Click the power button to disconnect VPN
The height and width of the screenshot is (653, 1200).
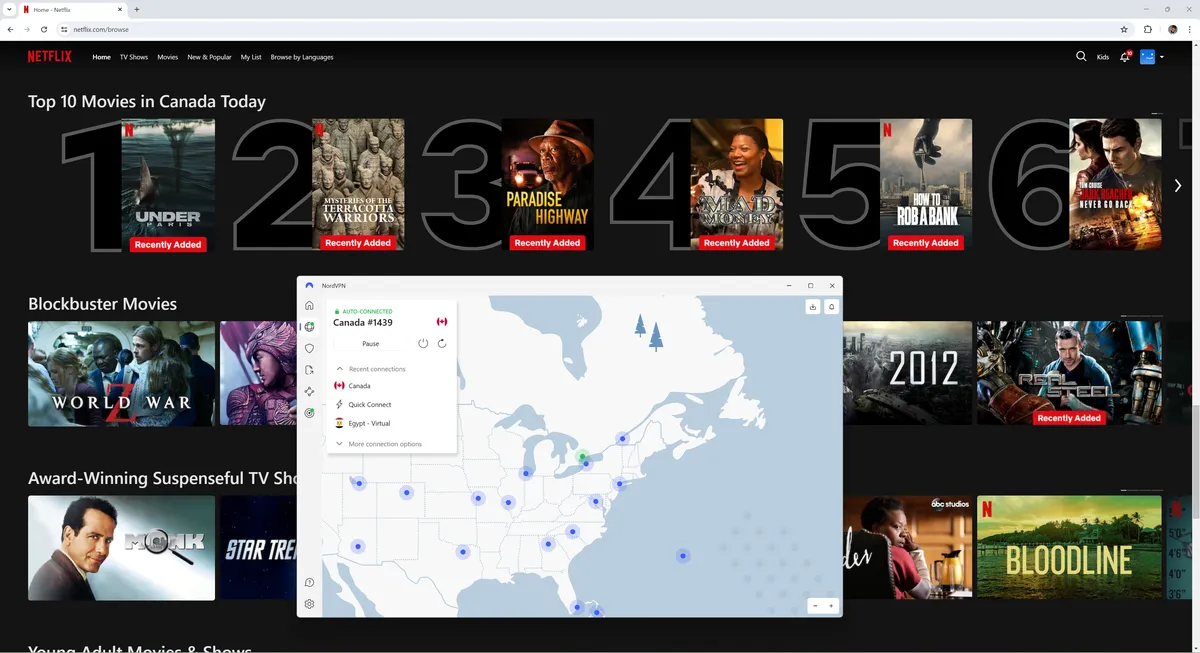423,343
